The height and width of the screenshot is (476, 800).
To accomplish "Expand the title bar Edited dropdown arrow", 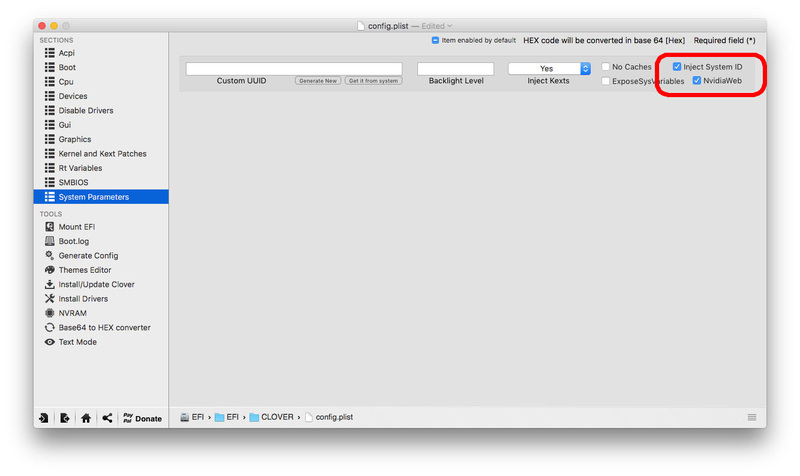I will tap(449, 26).
